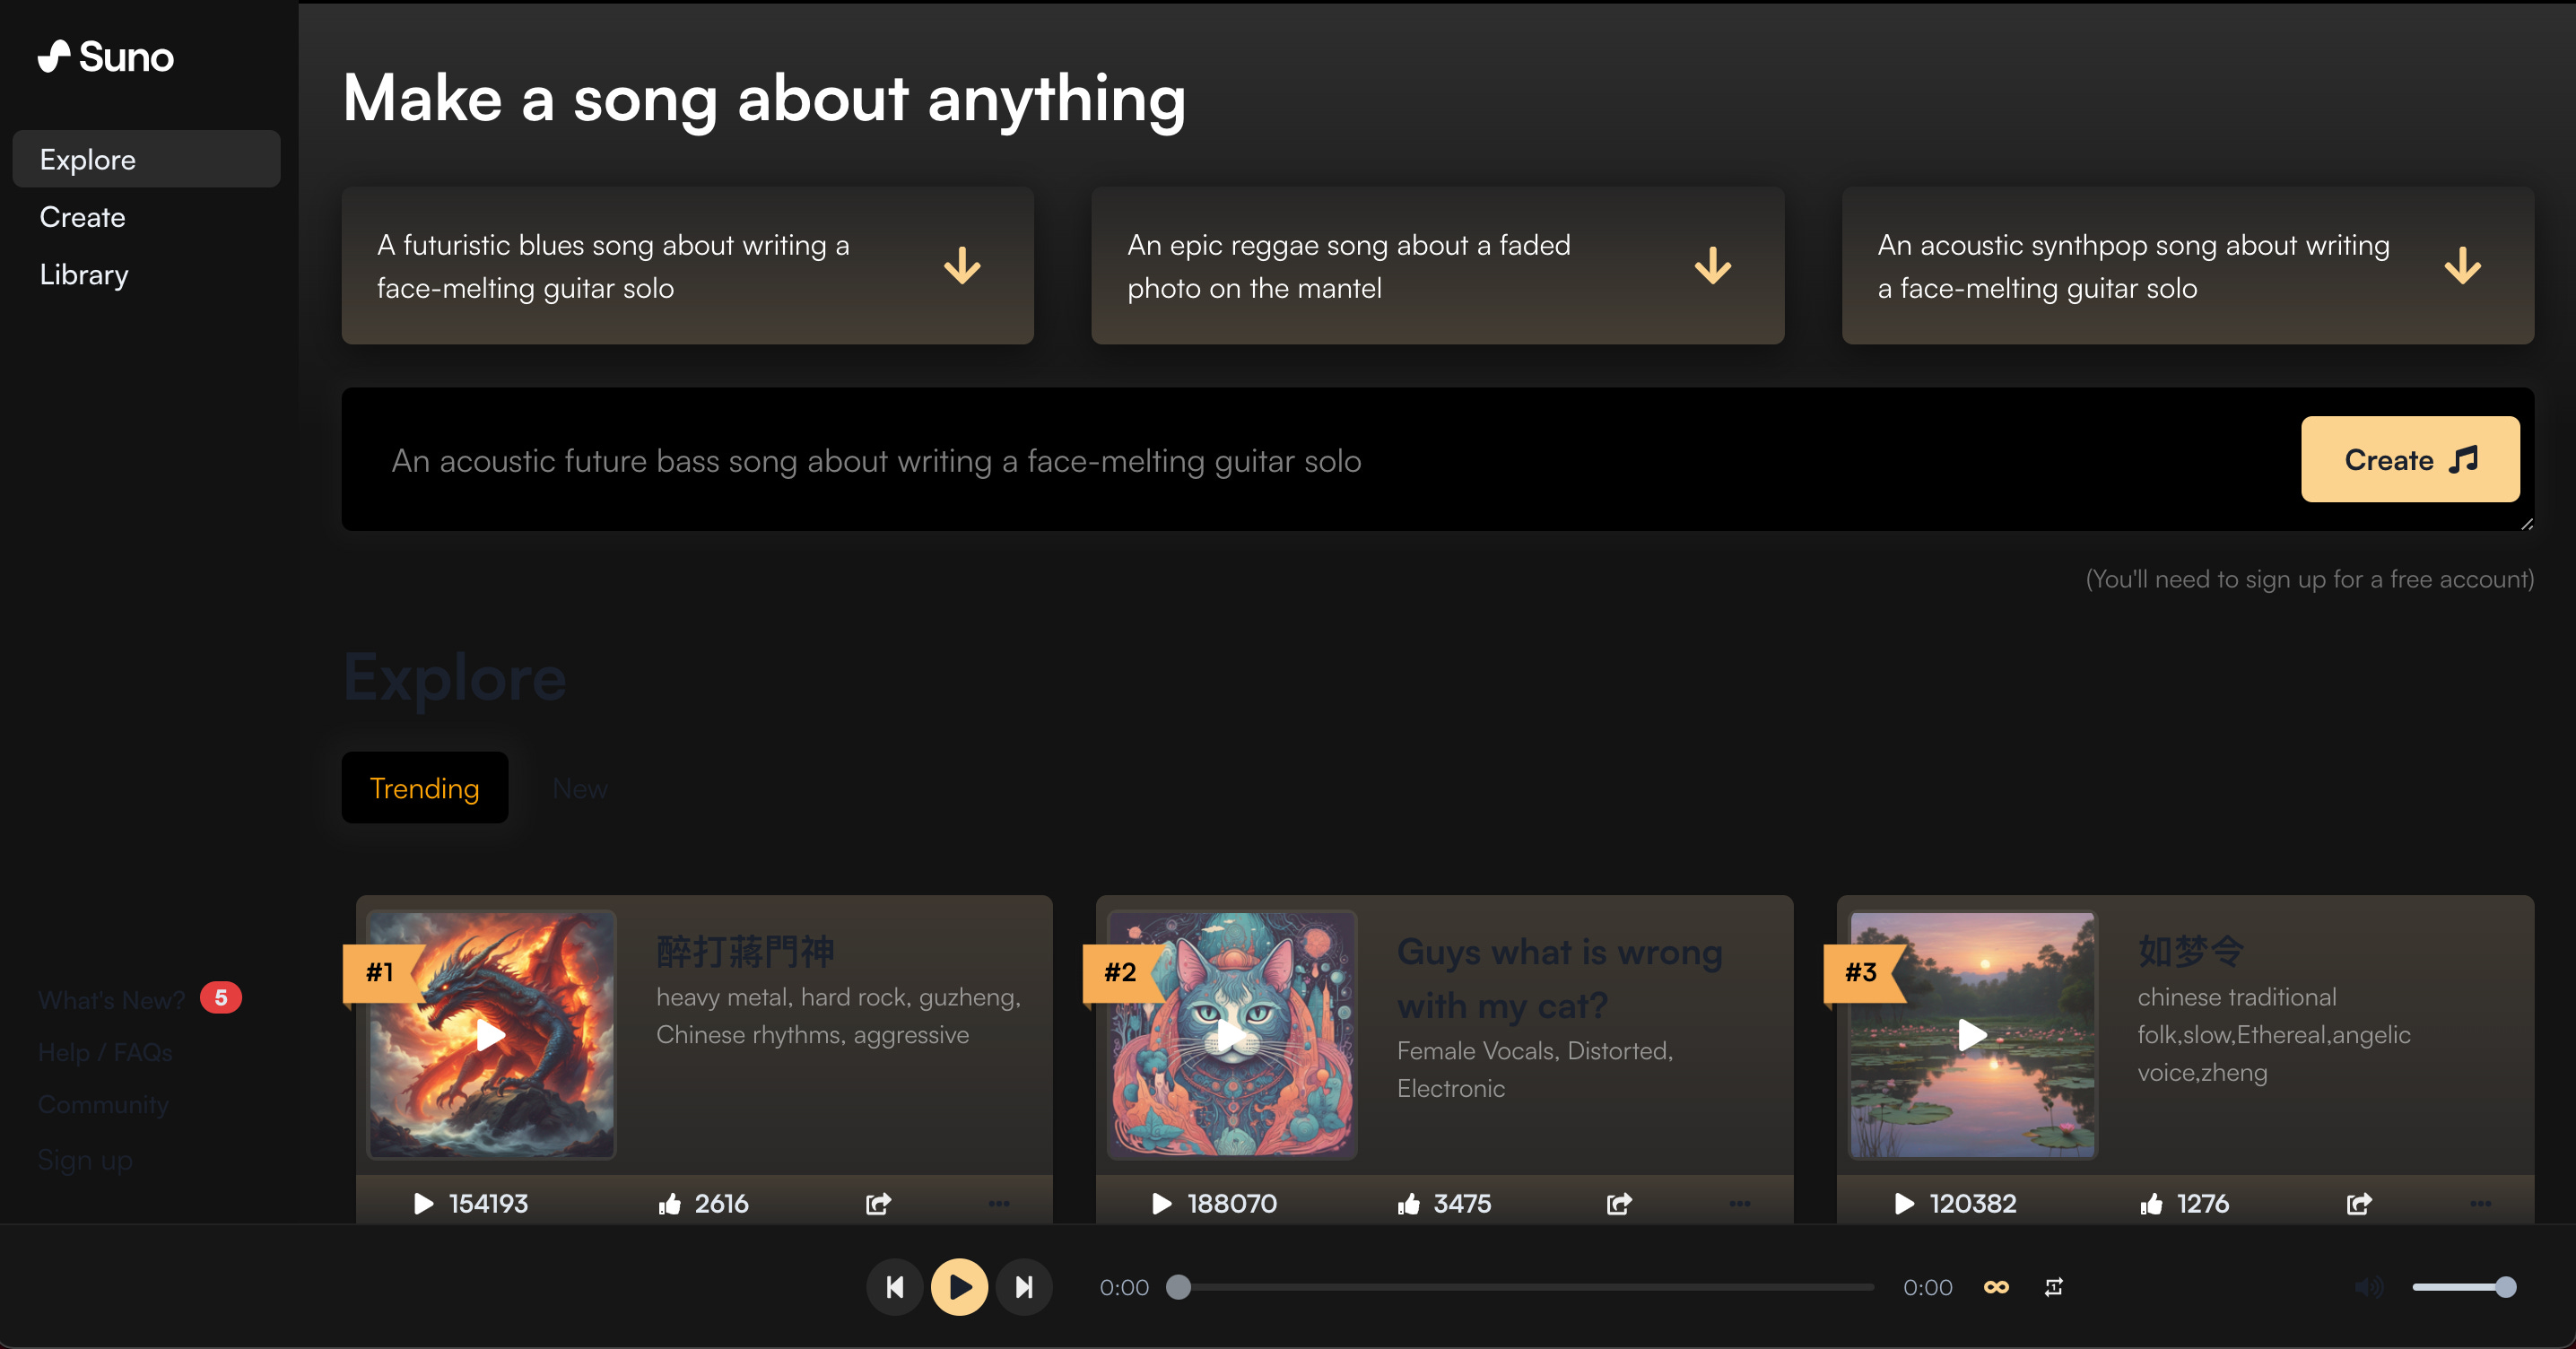Image resolution: width=2576 pixels, height=1349 pixels.
Task: Skip to previous track
Action: coord(894,1287)
